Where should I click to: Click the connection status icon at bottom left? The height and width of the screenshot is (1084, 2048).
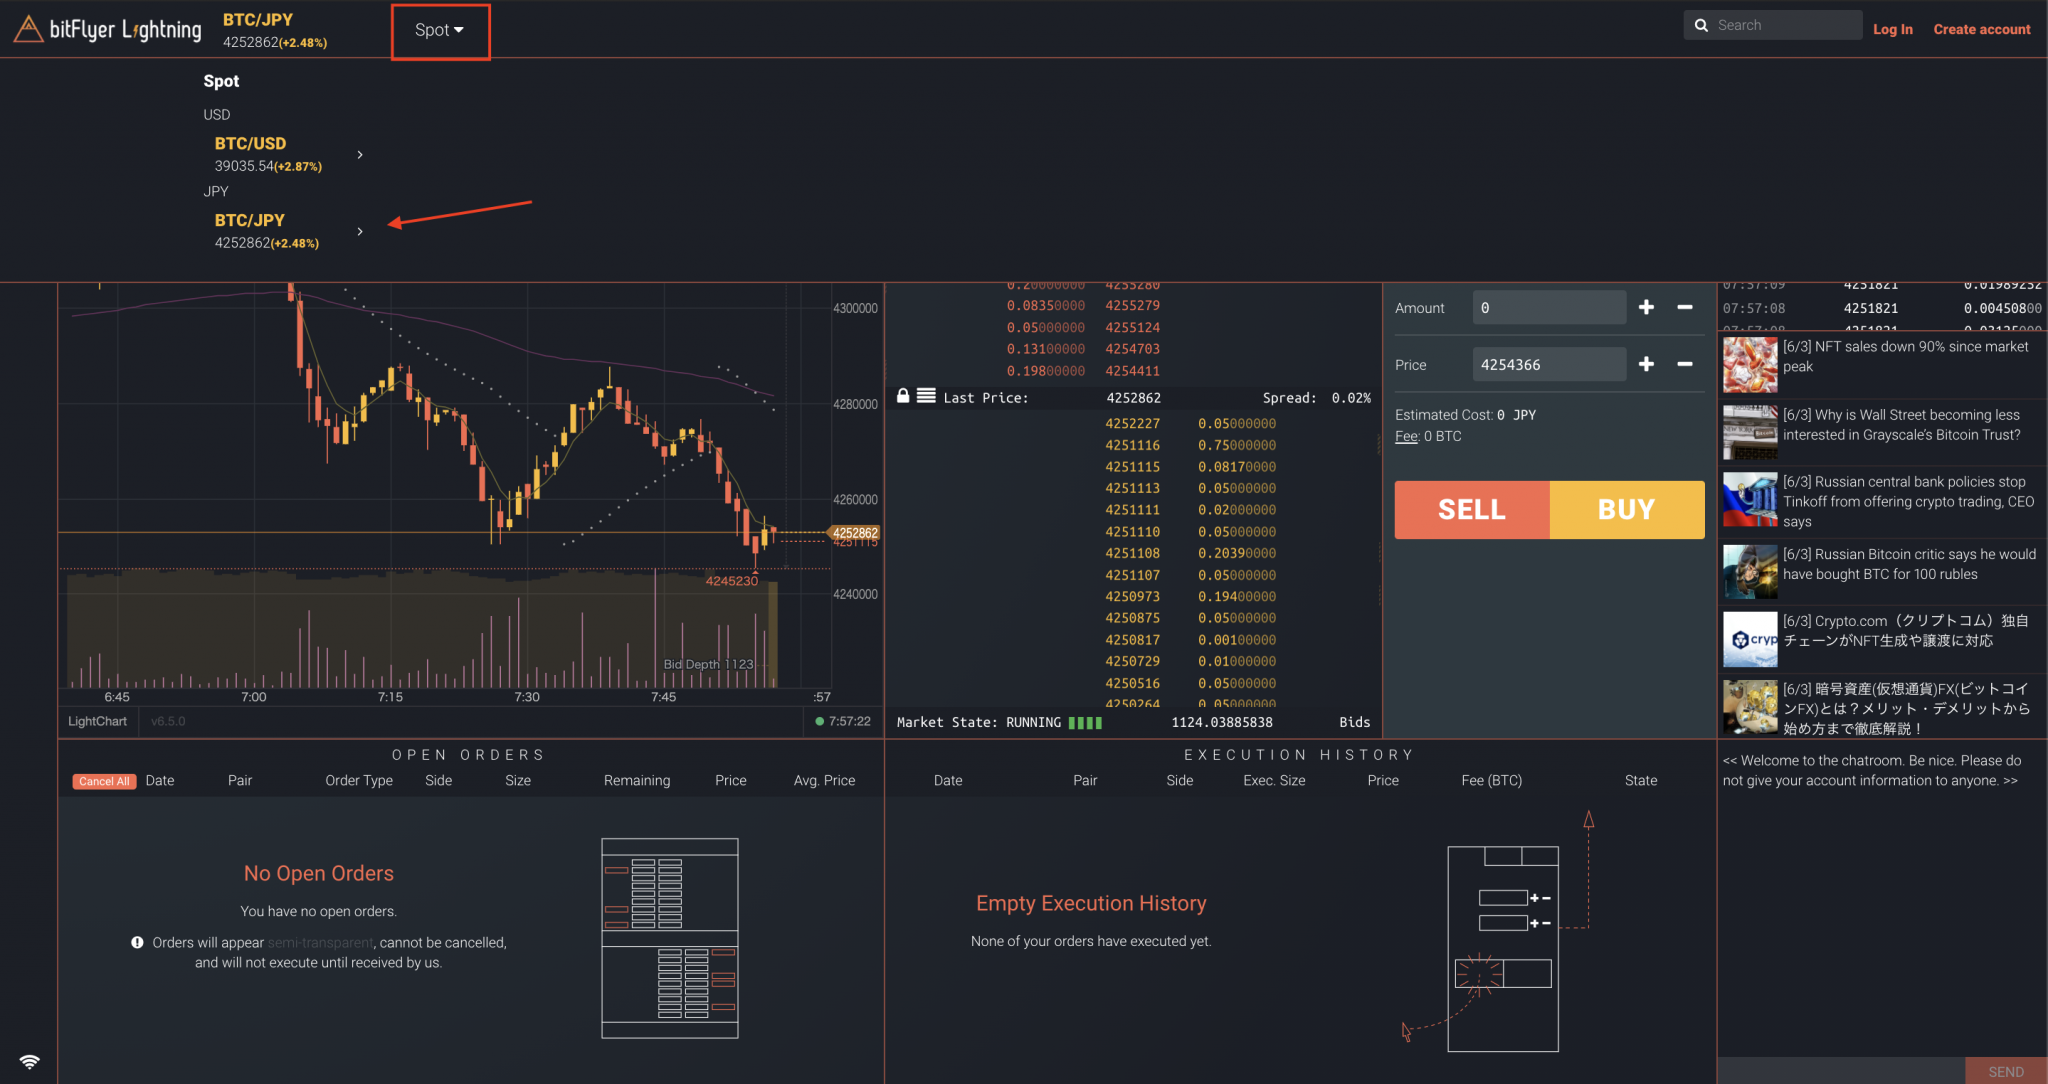29,1062
